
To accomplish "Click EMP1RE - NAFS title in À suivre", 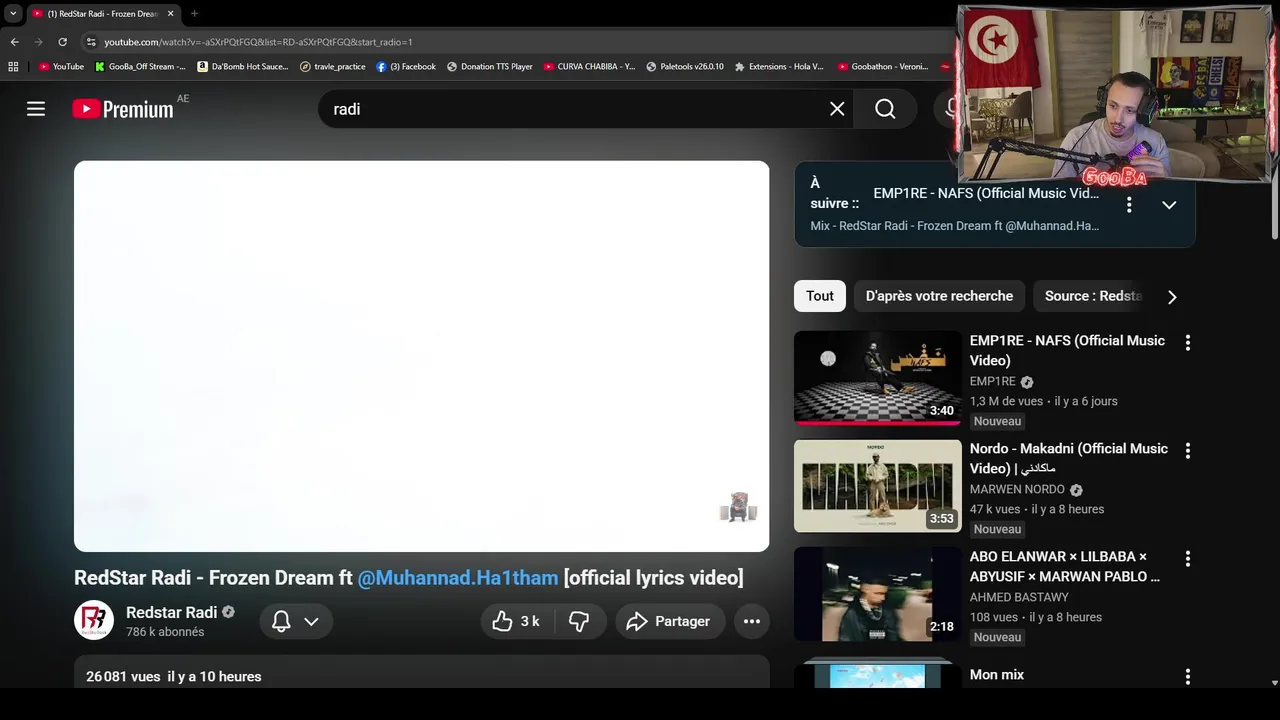I will click(985, 193).
